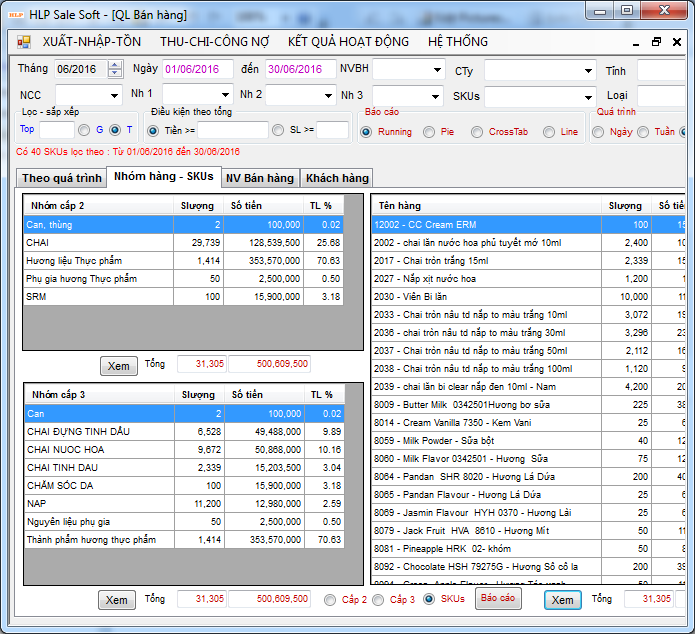The image size is (695, 634).
Task: Select Tuần process radio button
Action: click(x=643, y=132)
